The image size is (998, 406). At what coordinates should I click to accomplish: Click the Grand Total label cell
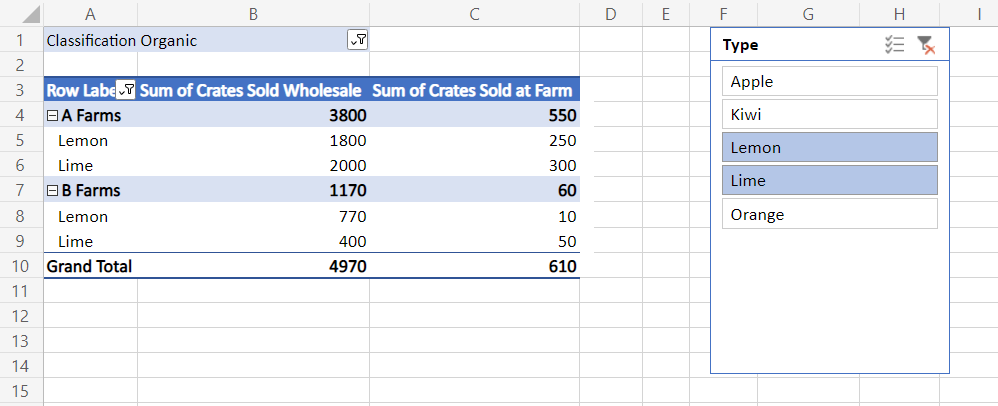(89, 266)
